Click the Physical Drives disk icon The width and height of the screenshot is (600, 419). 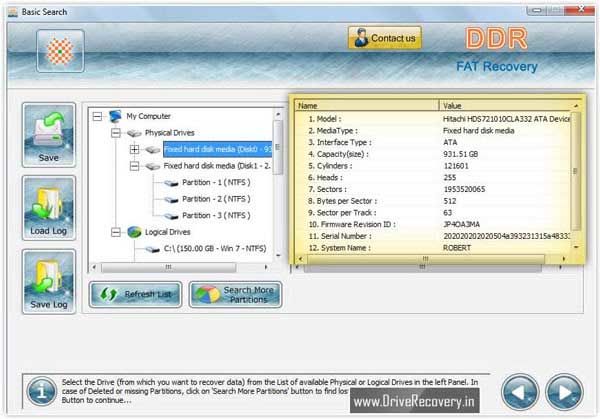[x=134, y=133]
